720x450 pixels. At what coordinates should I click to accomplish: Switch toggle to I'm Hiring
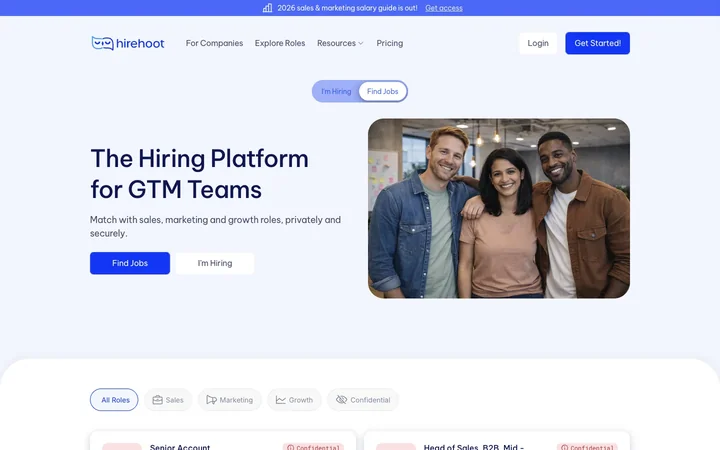pyautogui.click(x=336, y=91)
